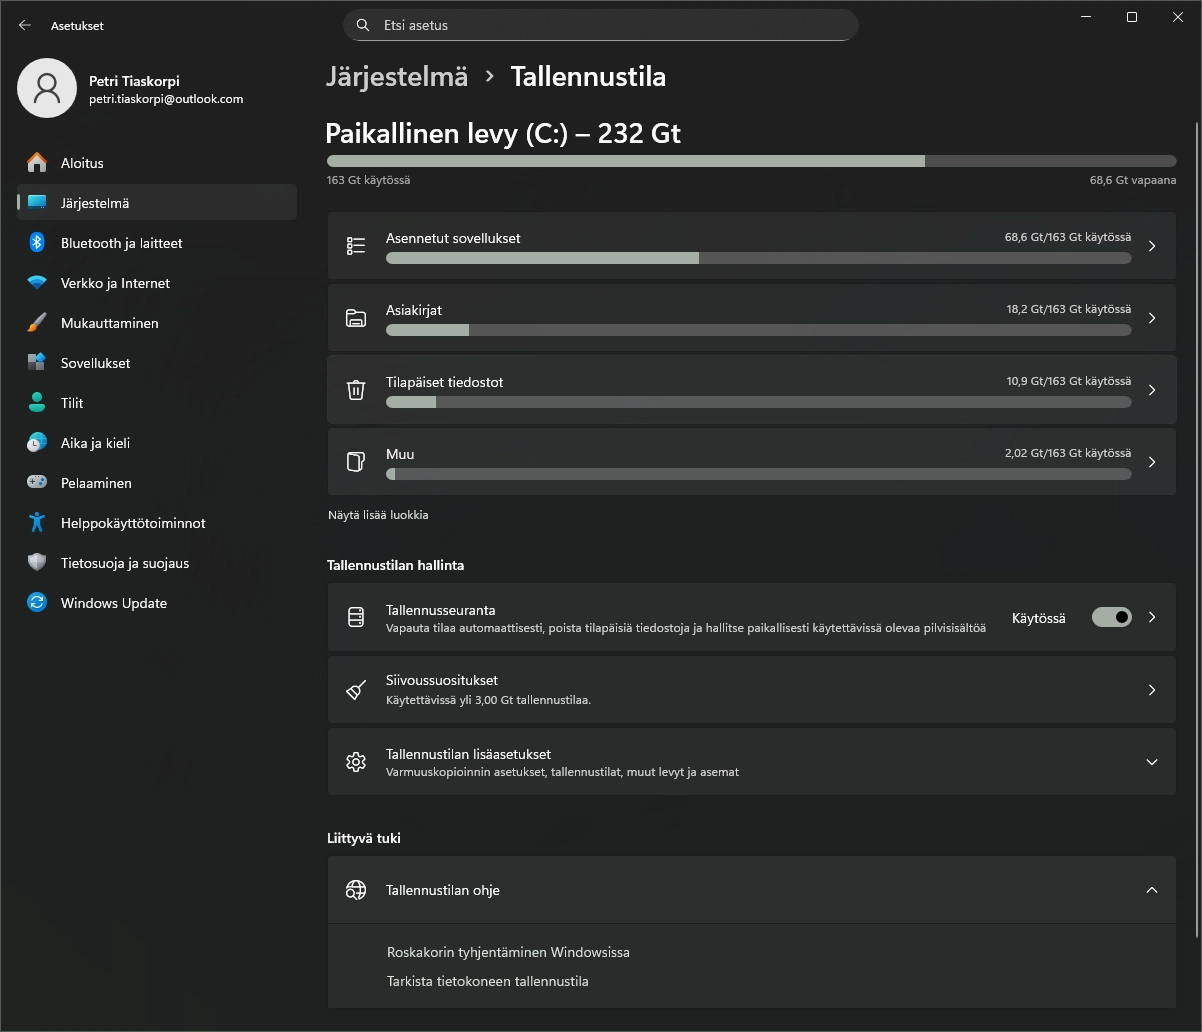This screenshot has width=1202, height=1032.
Task: Click the Bluetooth ja laitteet icon
Action: 37,243
